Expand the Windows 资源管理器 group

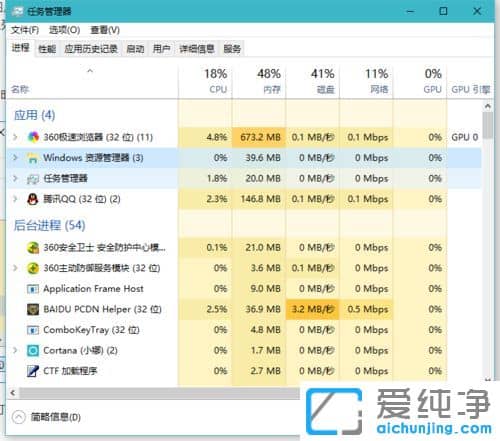15,157
